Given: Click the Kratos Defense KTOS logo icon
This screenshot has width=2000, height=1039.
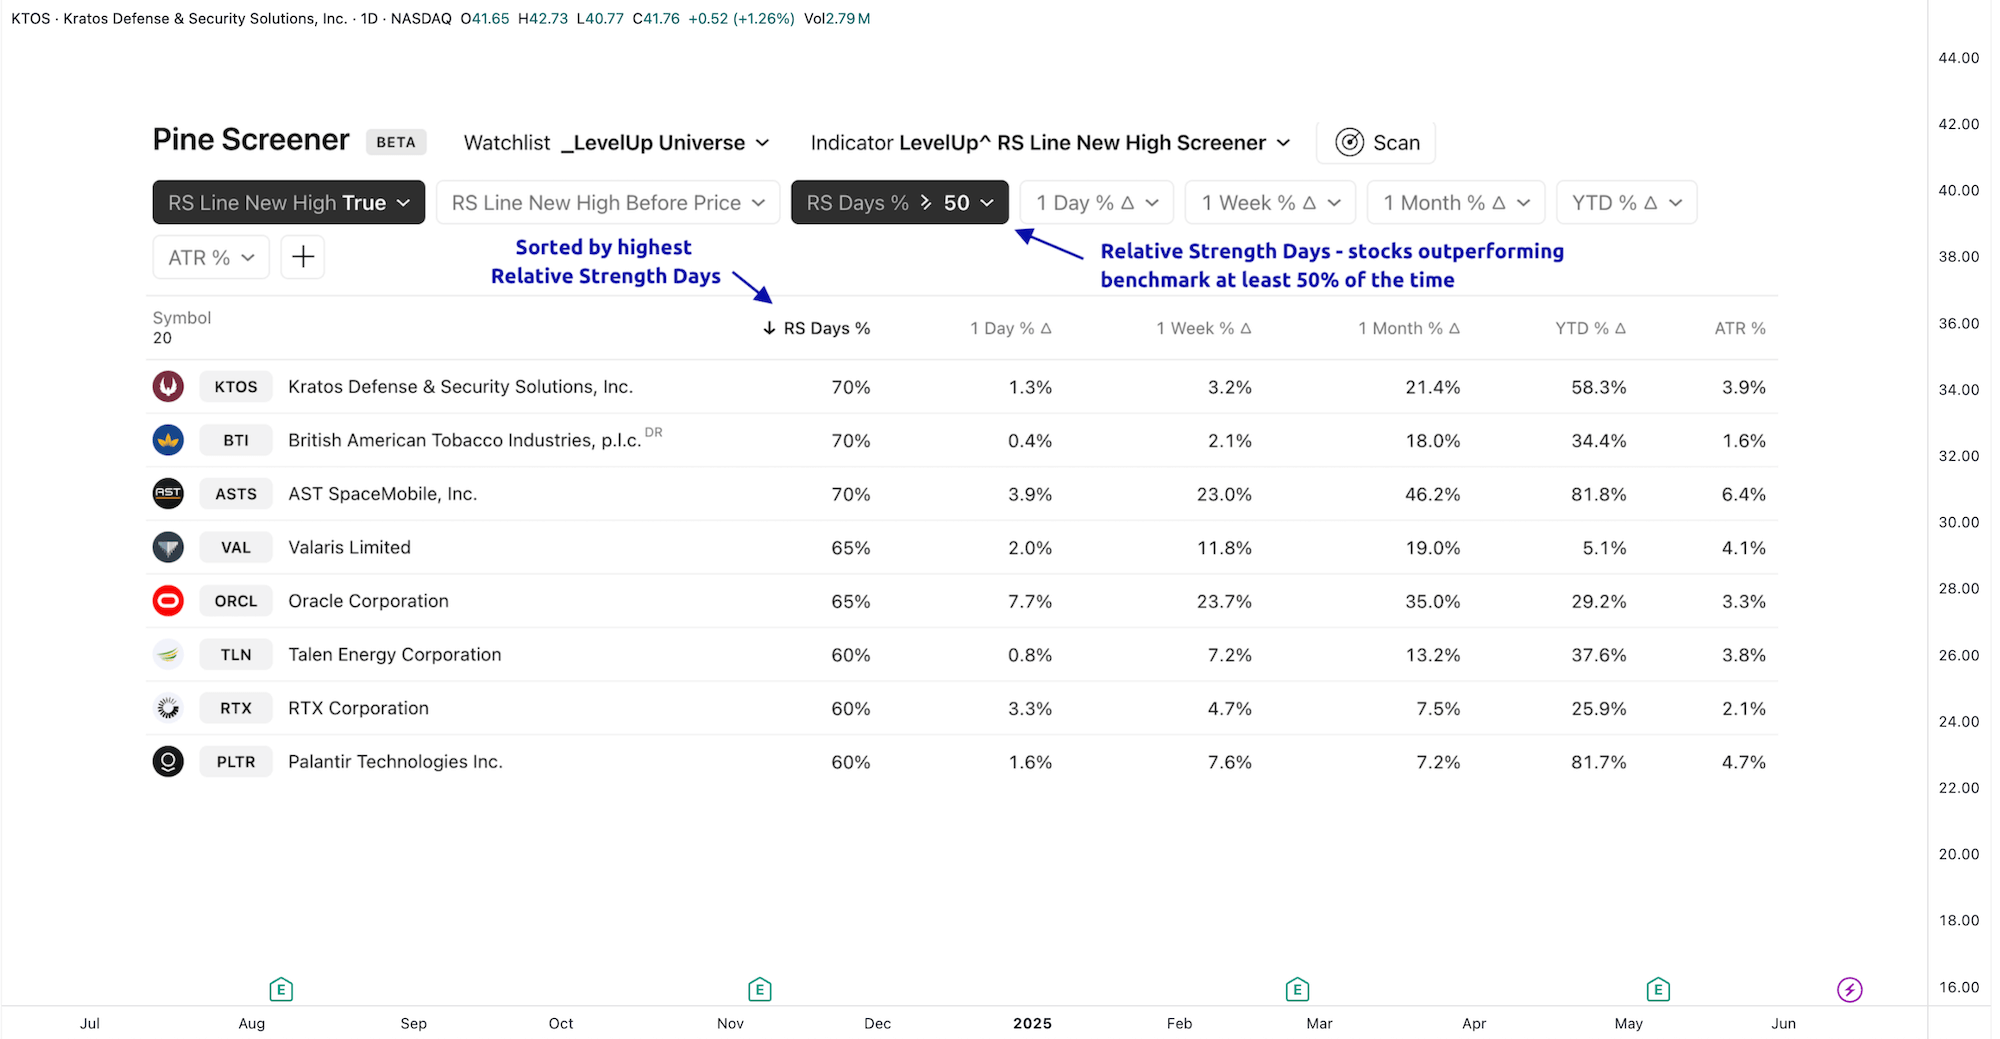Looking at the screenshot, I should click(168, 386).
